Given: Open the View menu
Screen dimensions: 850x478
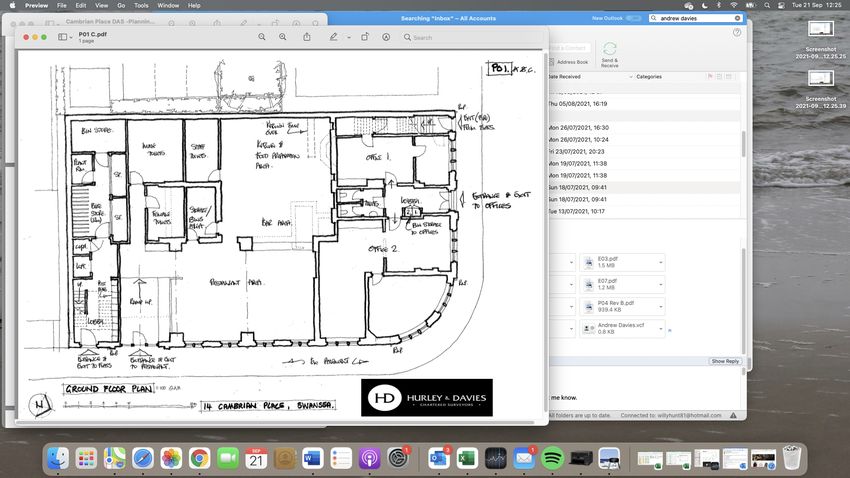Looking at the screenshot, I should pos(101,5).
